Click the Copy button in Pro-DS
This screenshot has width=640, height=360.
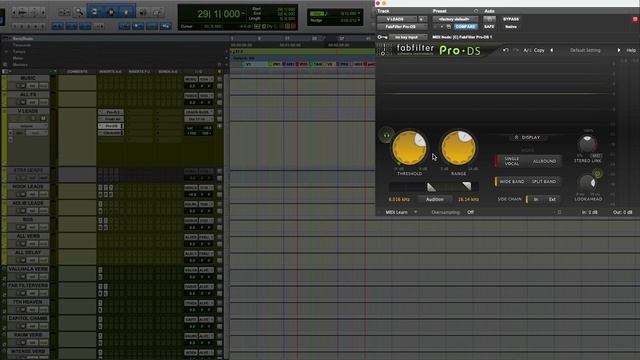(539, 50)
